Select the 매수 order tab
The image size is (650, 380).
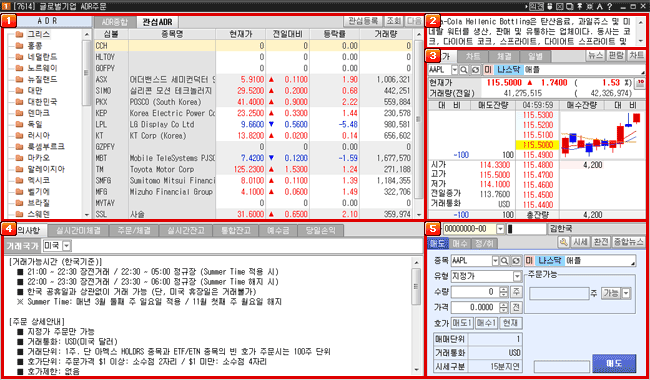click(460, 243)
